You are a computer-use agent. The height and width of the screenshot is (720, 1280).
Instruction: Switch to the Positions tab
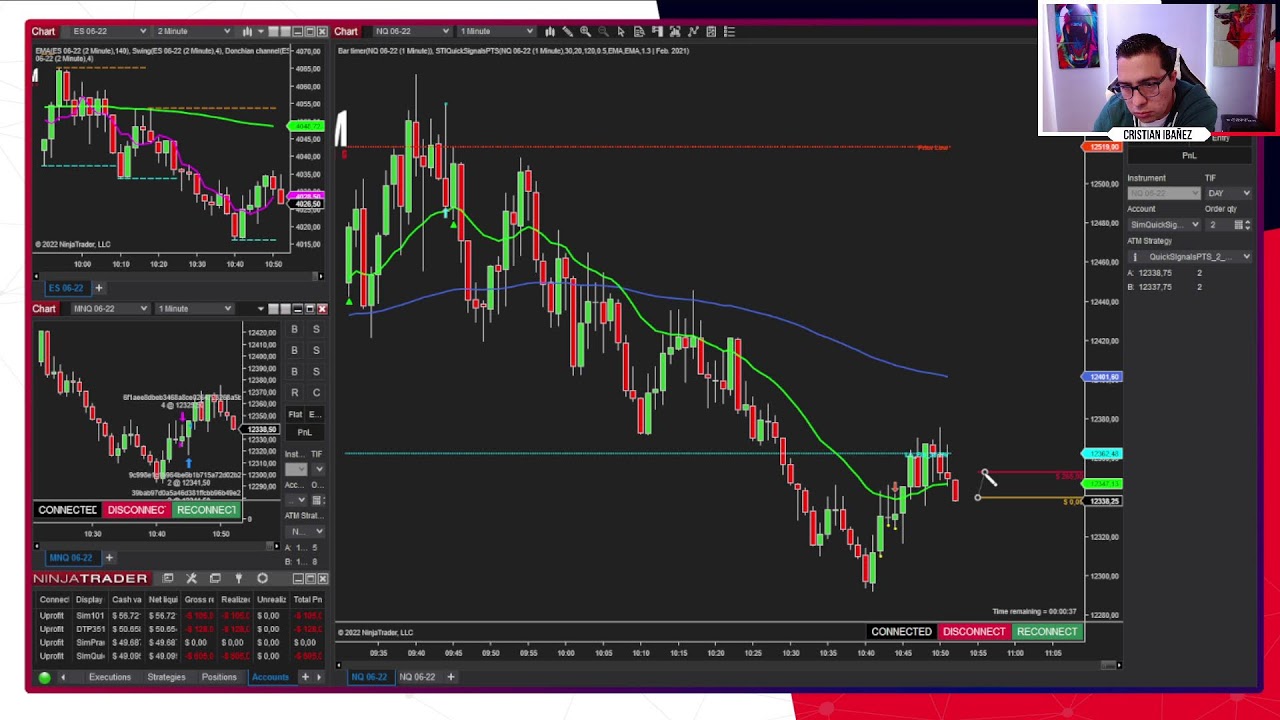[219, 677]
